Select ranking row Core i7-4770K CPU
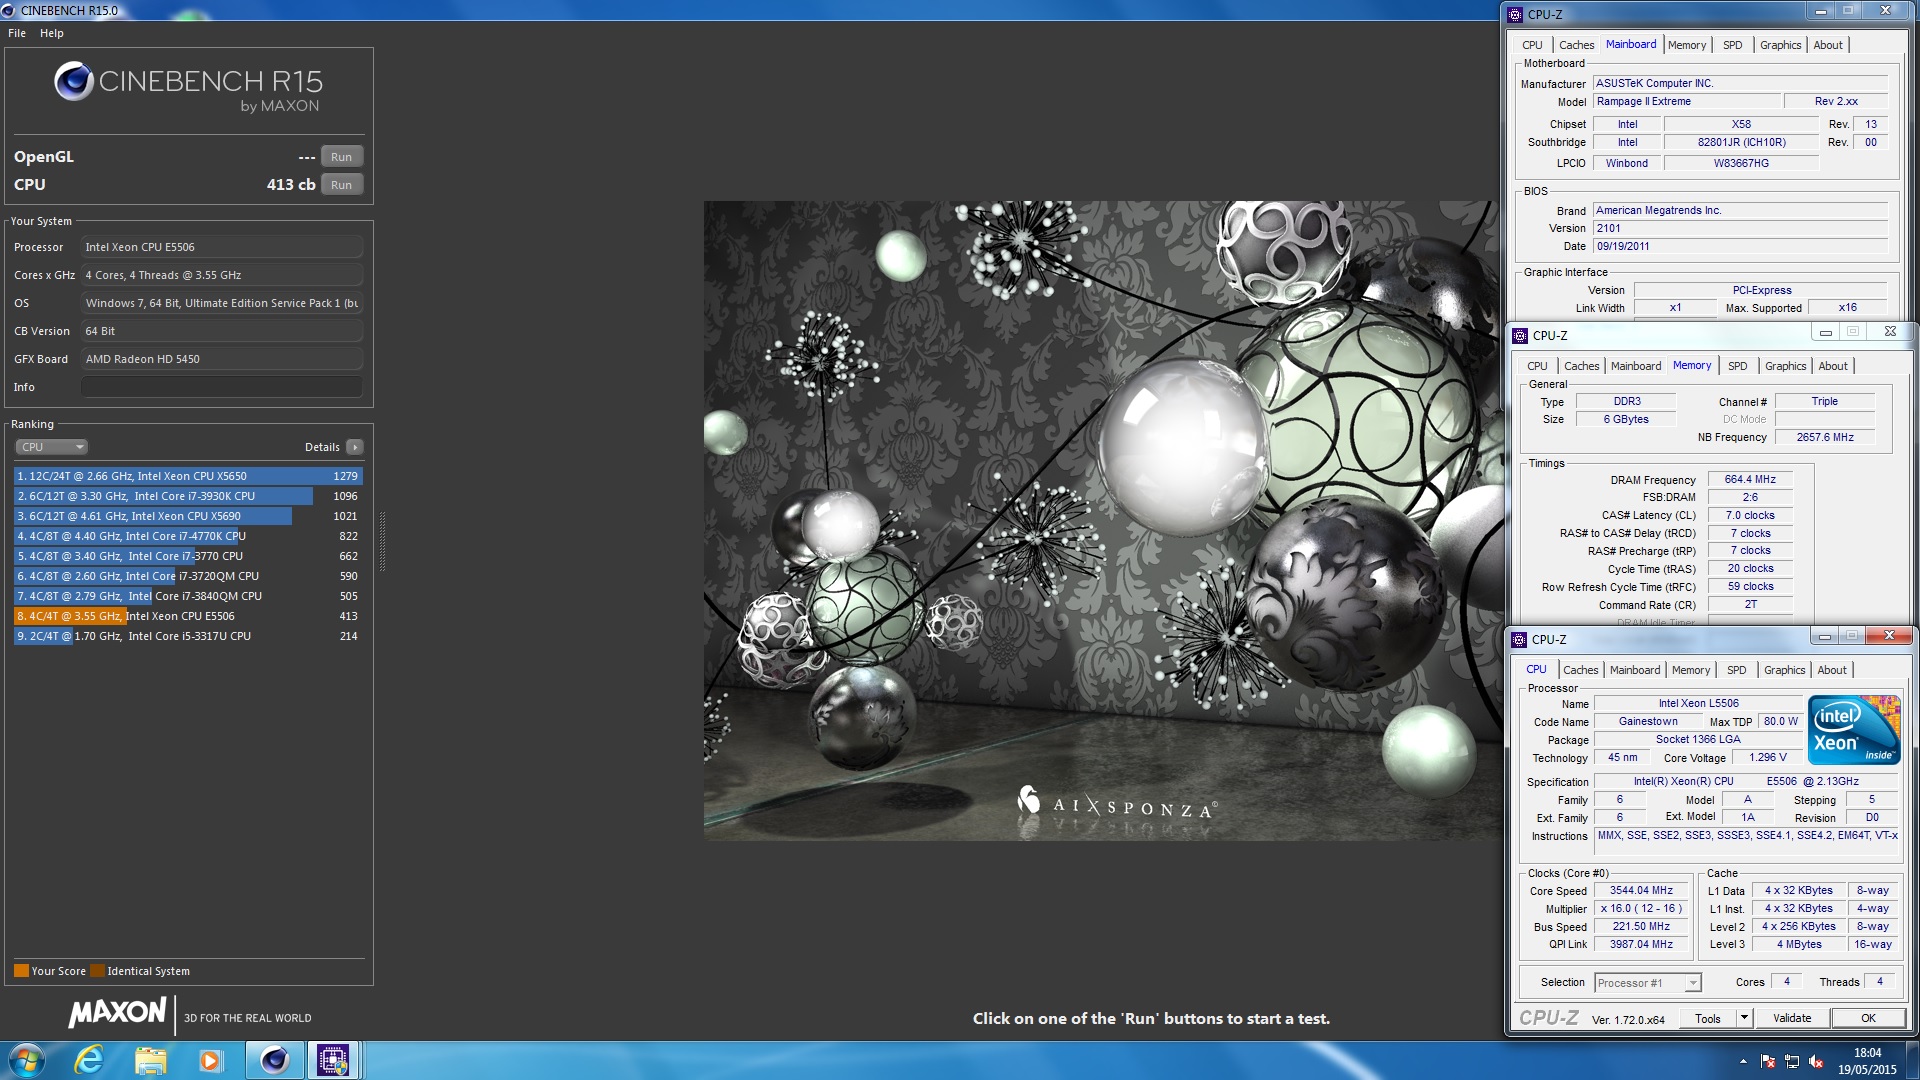The height and width of the screenshot is (1080, 1920). (188, 536)
